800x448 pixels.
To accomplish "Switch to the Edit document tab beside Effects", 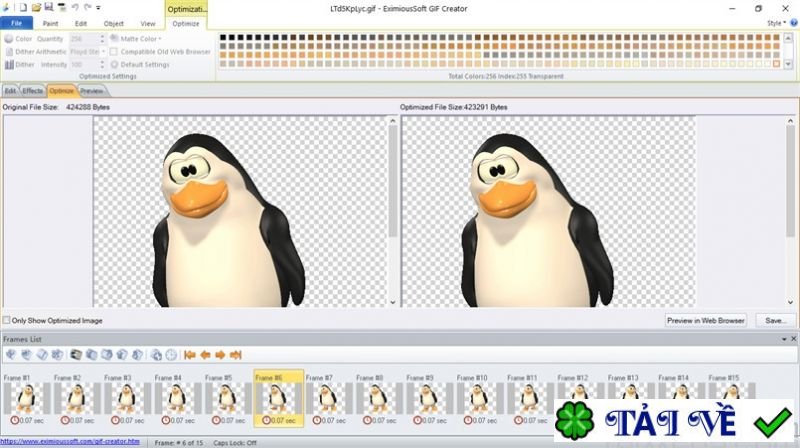I will [x=10, y=91].
